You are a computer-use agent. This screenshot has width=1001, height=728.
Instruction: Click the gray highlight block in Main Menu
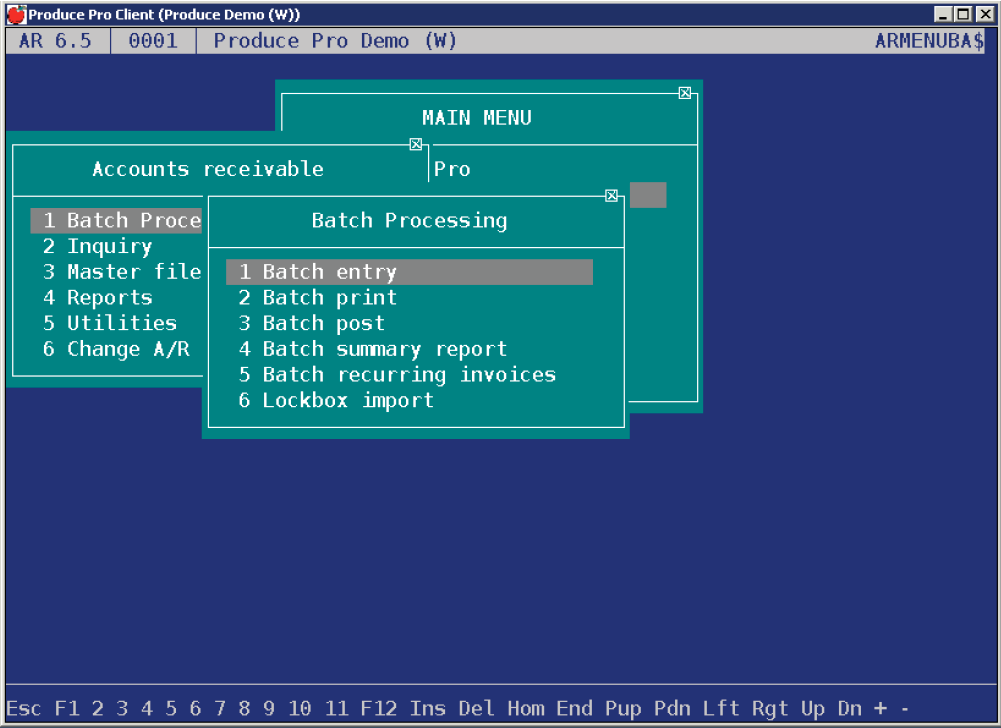pyautogui.click(x=648, y=195)
